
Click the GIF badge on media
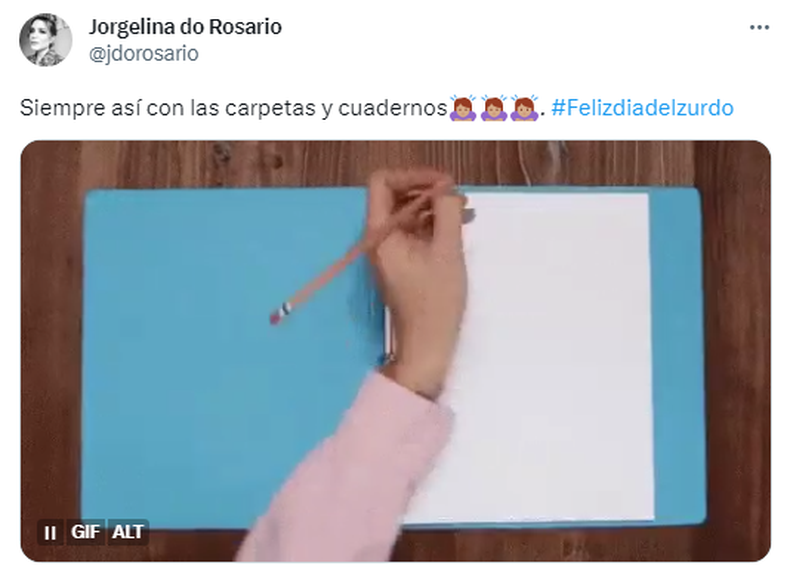coord(85,532)
